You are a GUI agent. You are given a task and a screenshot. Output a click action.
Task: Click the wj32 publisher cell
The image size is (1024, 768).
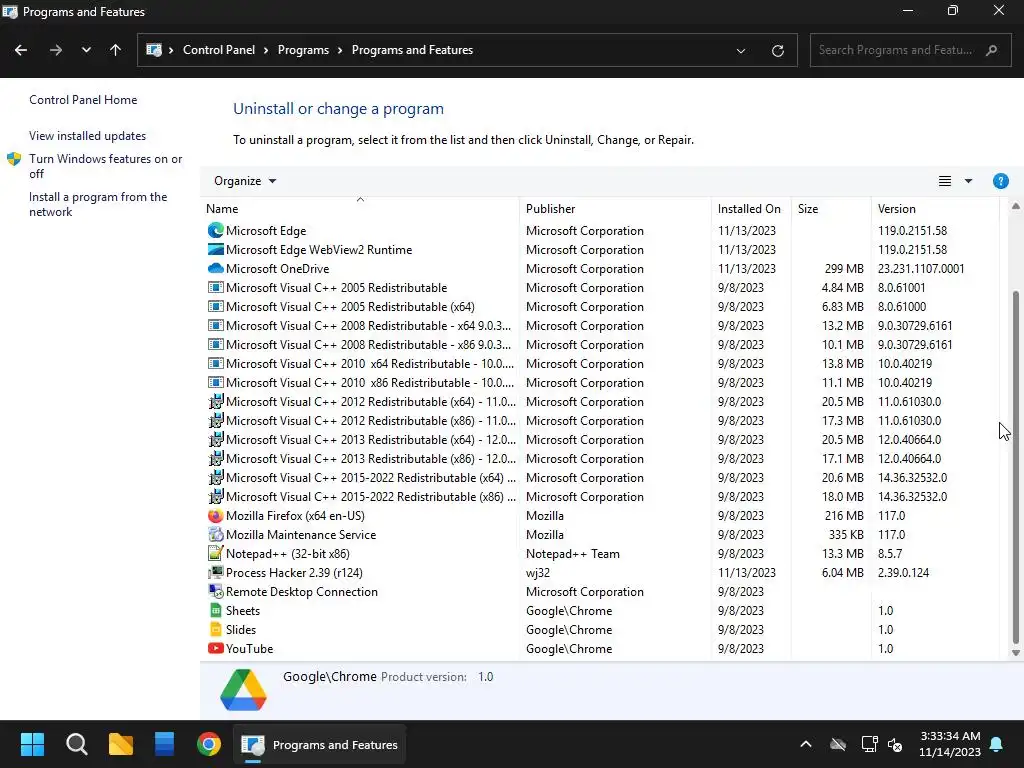[x=538, y=573]
